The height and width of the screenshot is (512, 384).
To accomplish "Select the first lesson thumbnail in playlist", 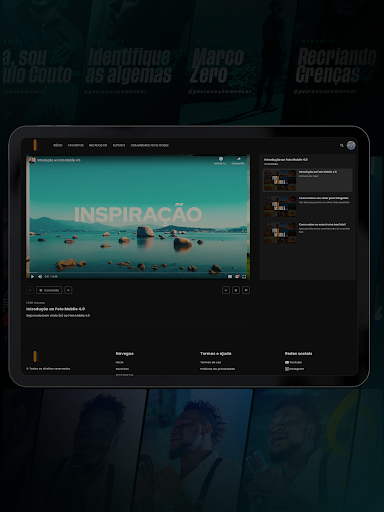I will (280, 180).
